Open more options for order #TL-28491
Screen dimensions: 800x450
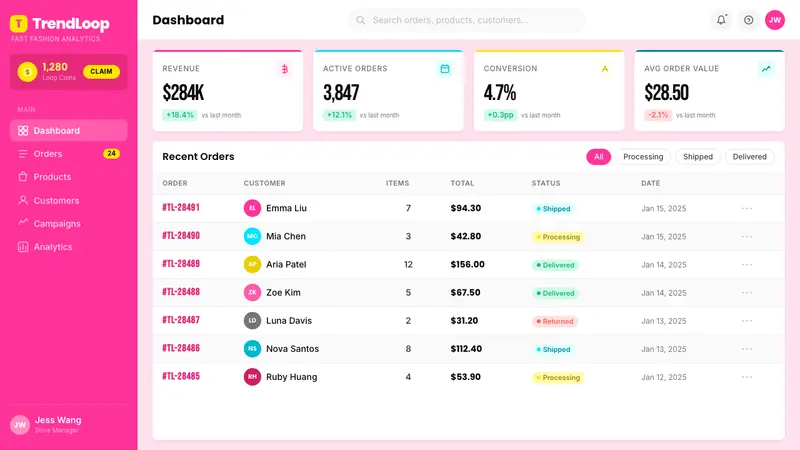coord(747,208)
